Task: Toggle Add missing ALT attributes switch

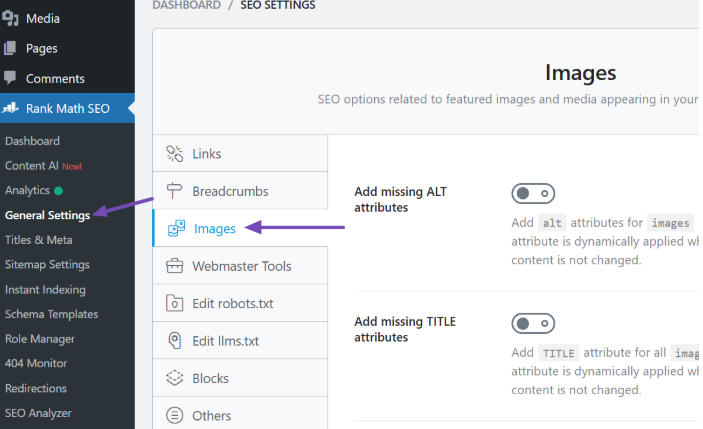Action: click(x=533, y=194)
